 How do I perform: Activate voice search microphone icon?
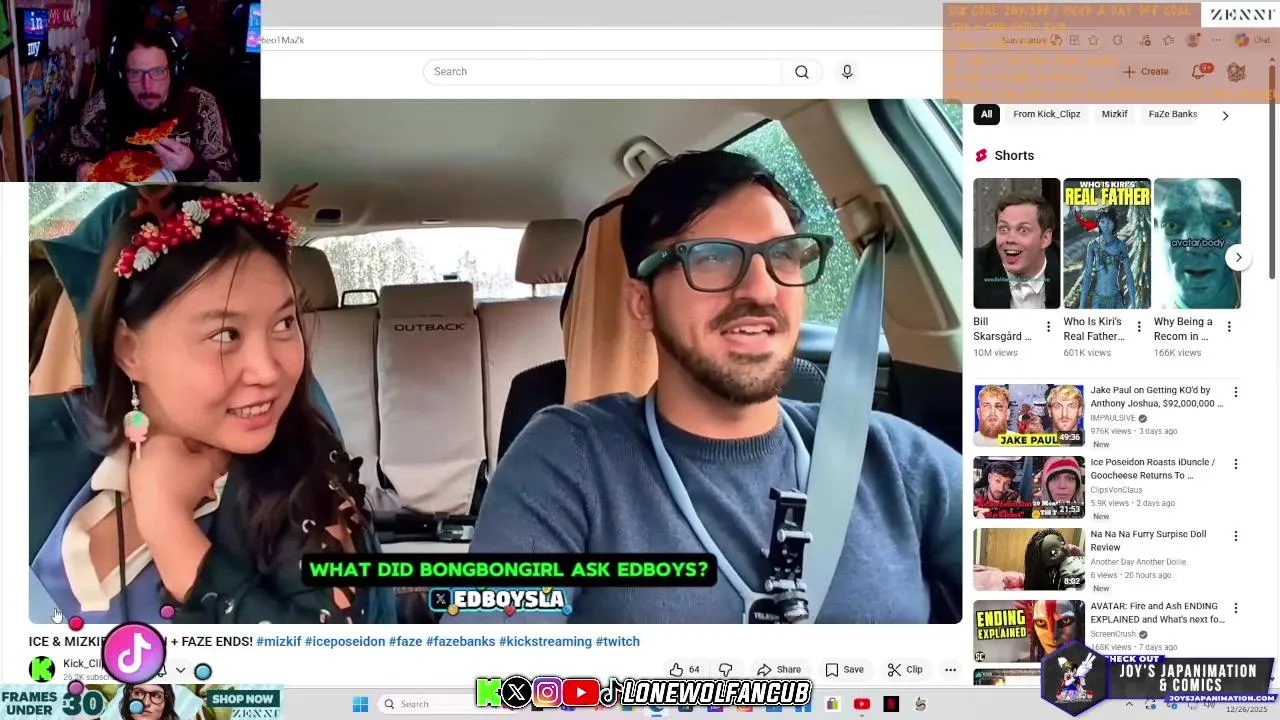847,72
